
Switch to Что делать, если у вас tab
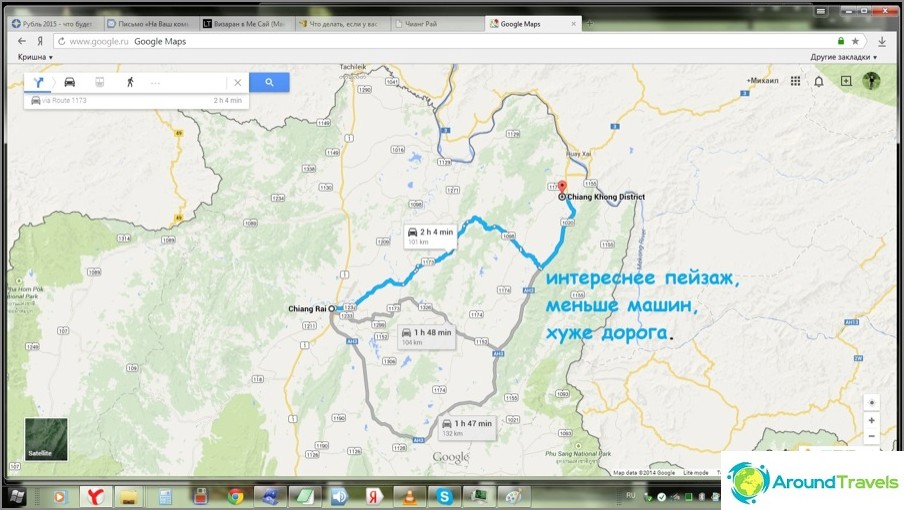coord(342,24)
